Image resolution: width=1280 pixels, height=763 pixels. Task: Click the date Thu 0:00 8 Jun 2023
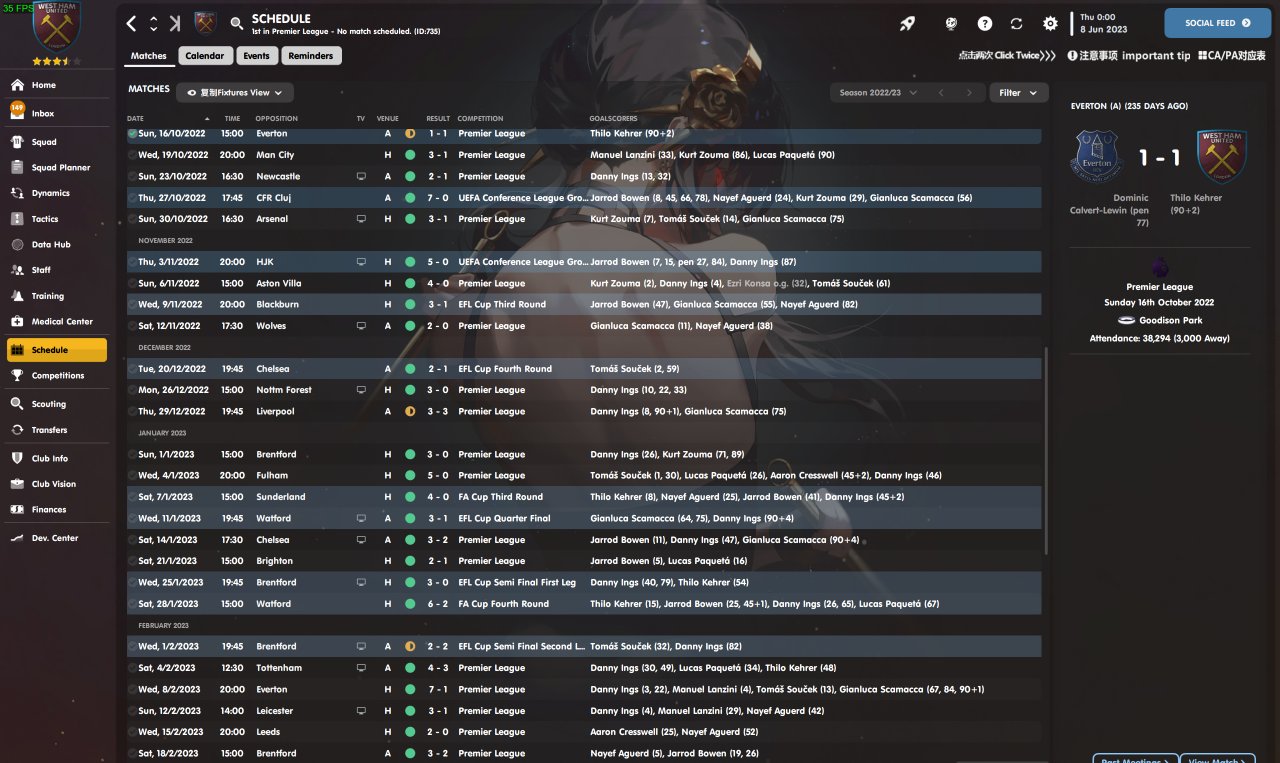point(1104,23)
